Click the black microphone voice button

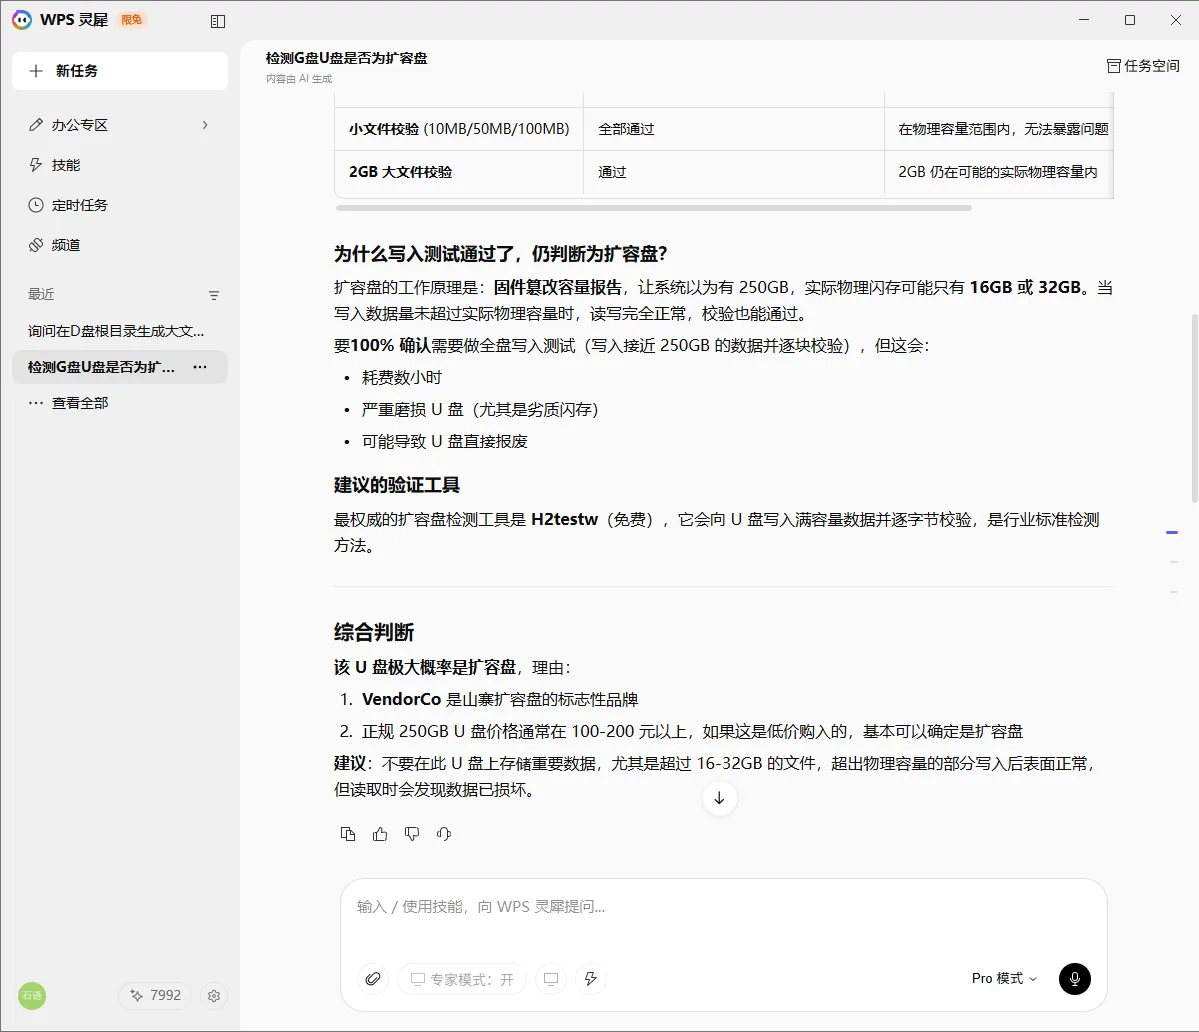click(x=1074, y=978)
